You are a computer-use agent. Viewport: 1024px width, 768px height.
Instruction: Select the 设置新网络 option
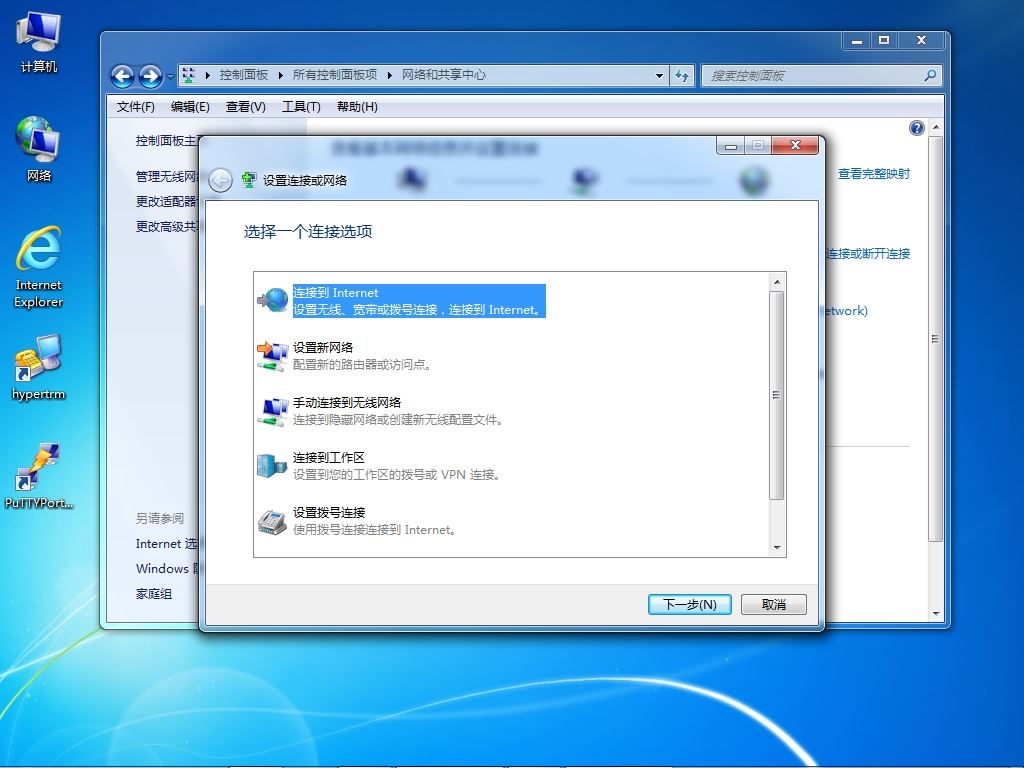(x=362, y=356)
